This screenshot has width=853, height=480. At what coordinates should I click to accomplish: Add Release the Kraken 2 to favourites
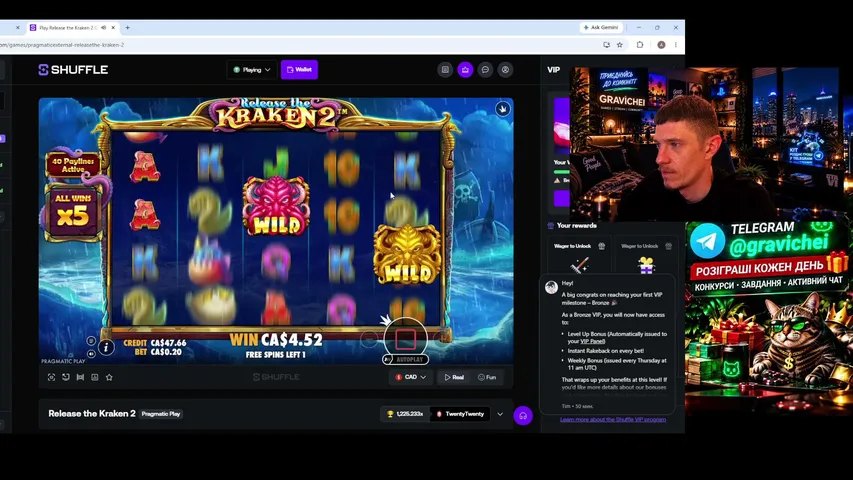[109, 377]
